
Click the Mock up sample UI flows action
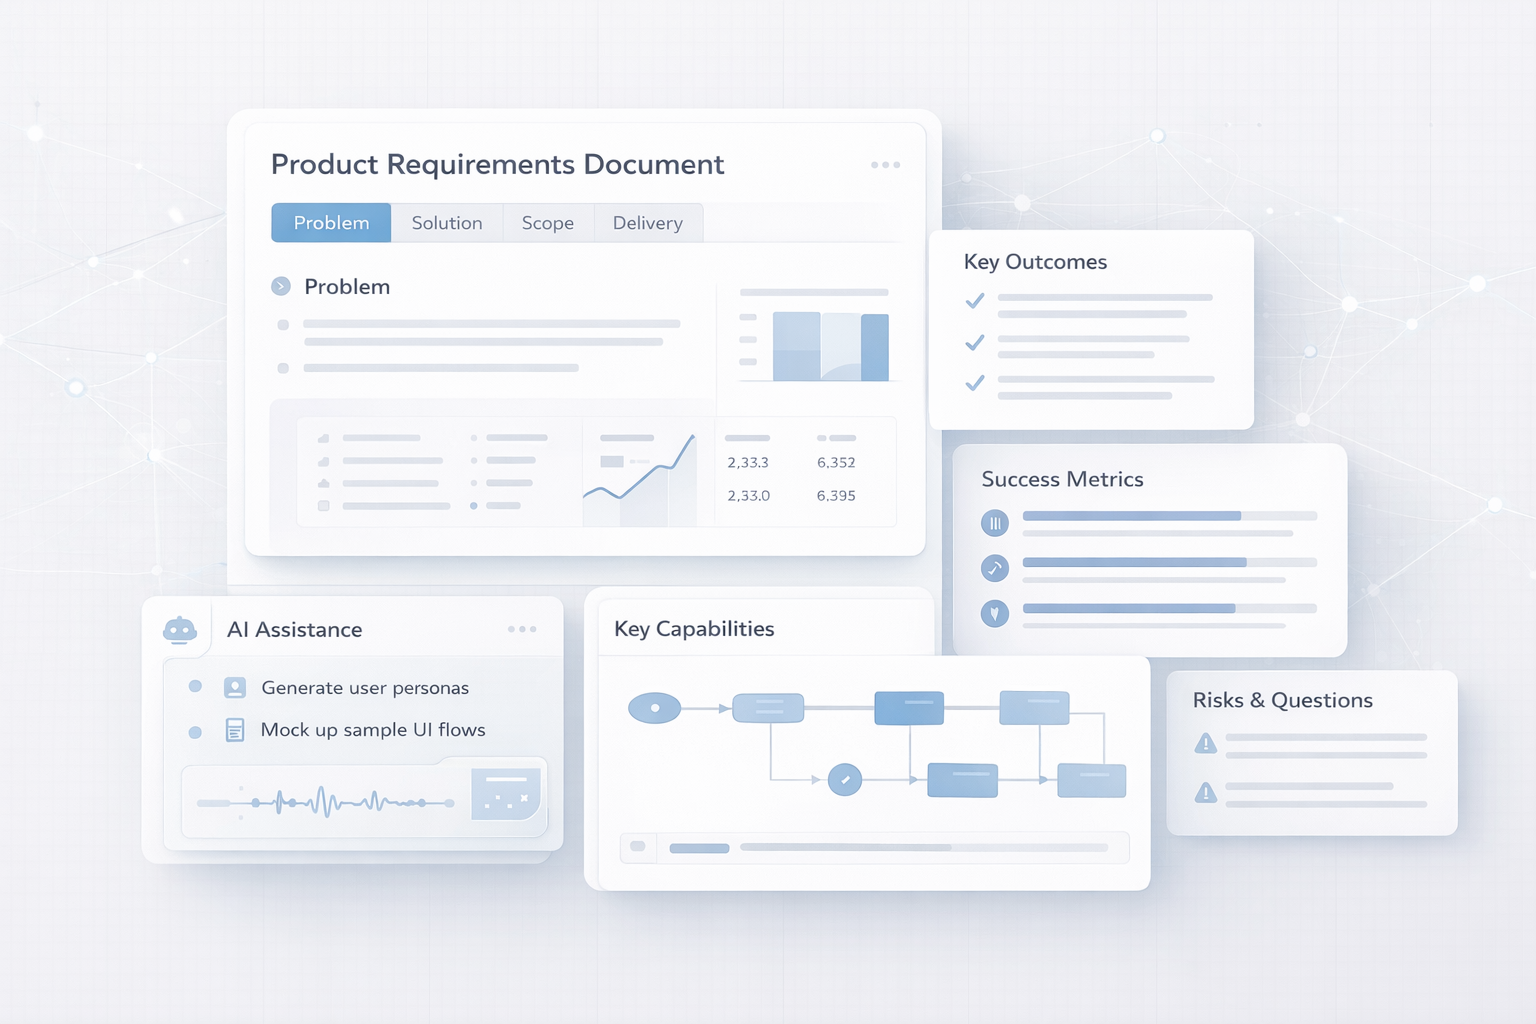pos(374,730)
